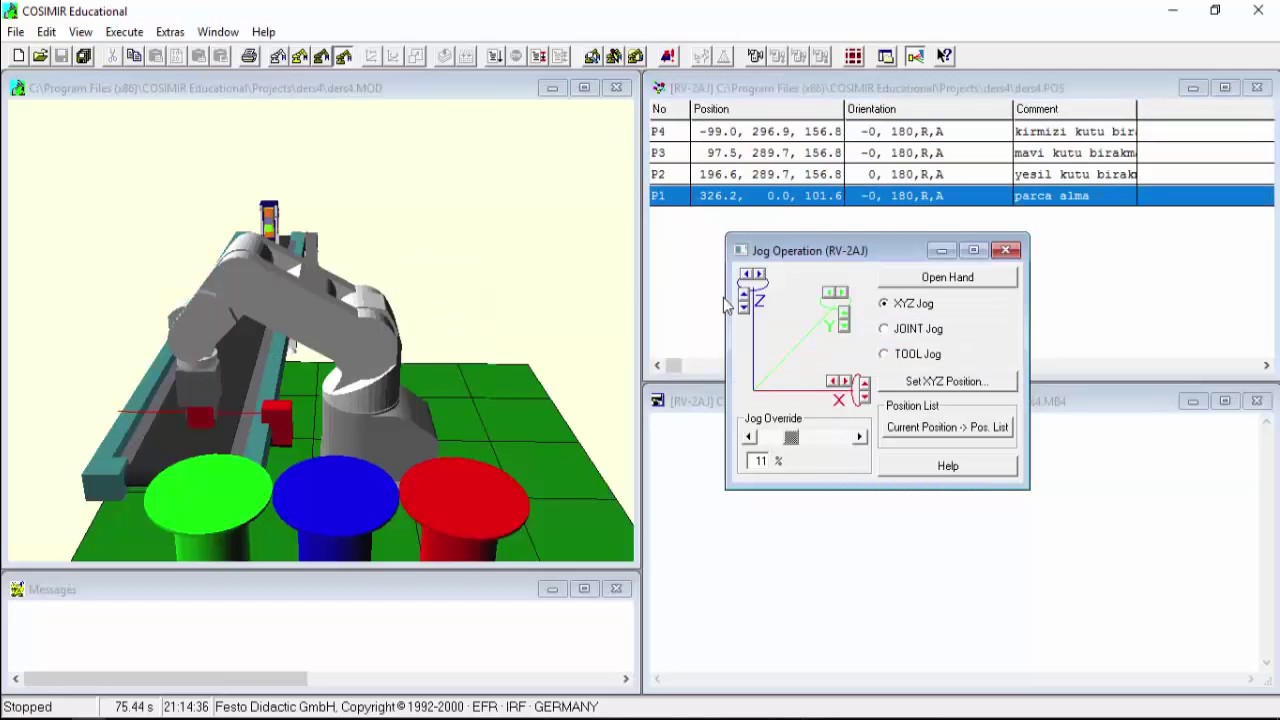This screenshot has width=1280, height=720.
Task: Click Current Position -> Pos. List button
Action: coord(947,427)
